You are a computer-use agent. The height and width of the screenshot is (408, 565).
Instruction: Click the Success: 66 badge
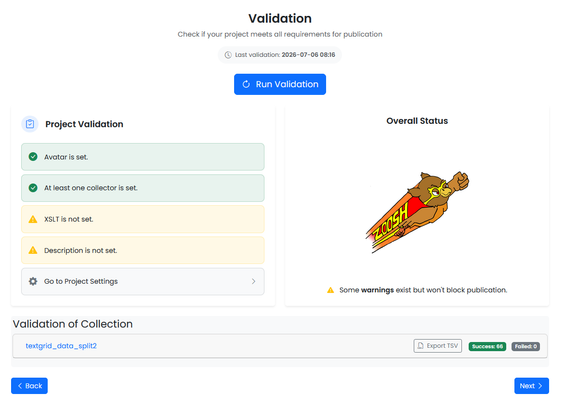tap(487, 346)
